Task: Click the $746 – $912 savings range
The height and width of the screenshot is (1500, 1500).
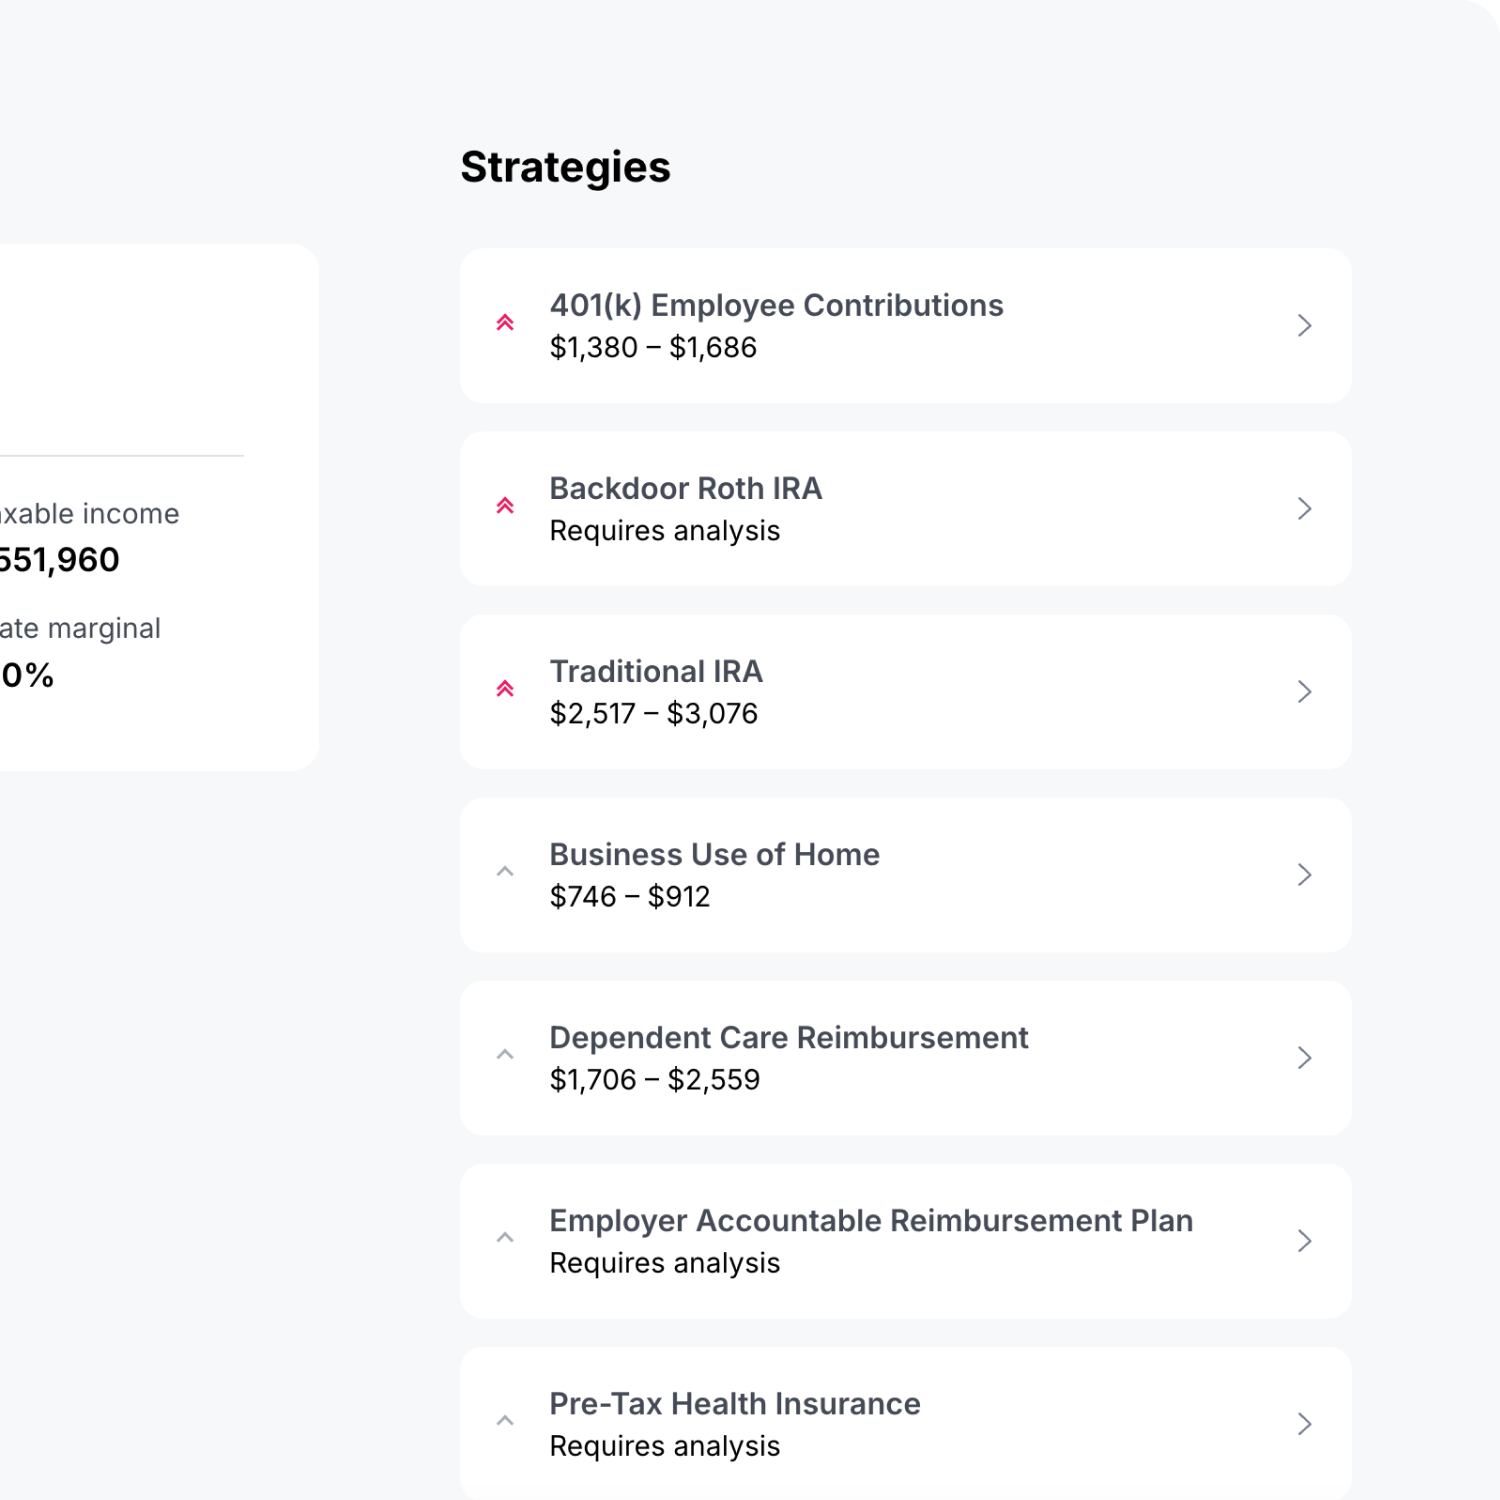Action: pyautogui.click(x=629, y=897)
